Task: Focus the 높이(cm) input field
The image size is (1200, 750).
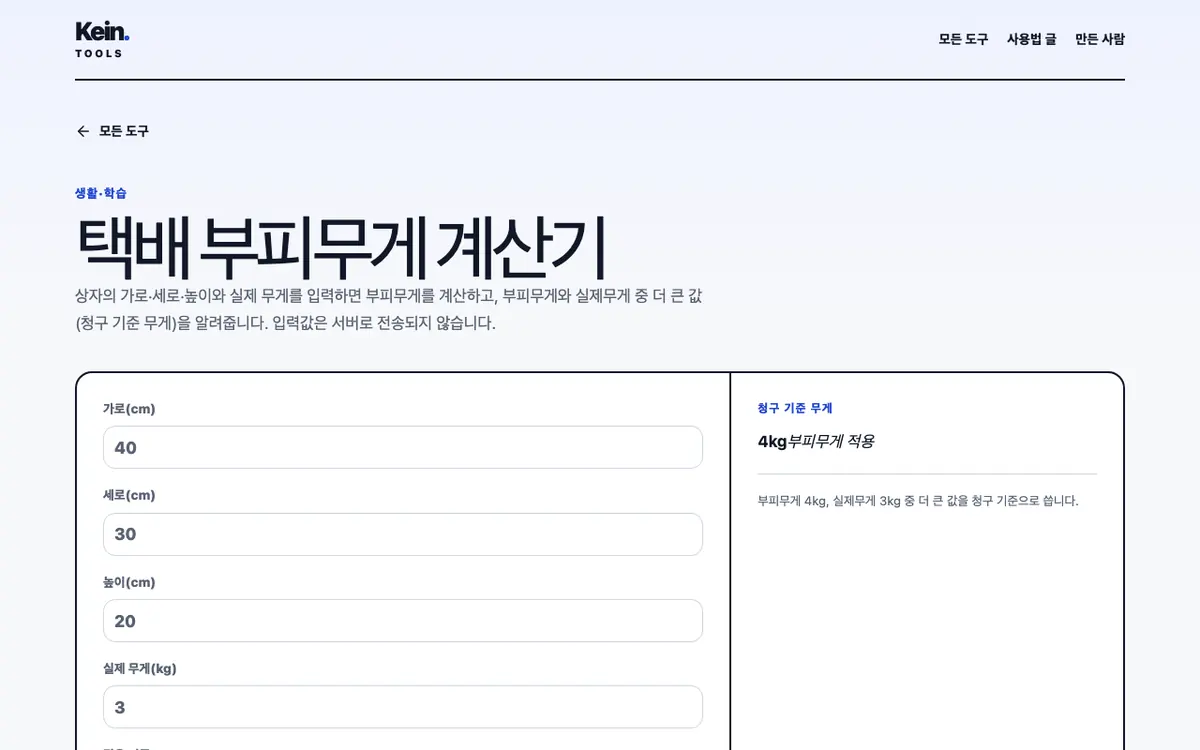Action: click(x=403, y=621)
